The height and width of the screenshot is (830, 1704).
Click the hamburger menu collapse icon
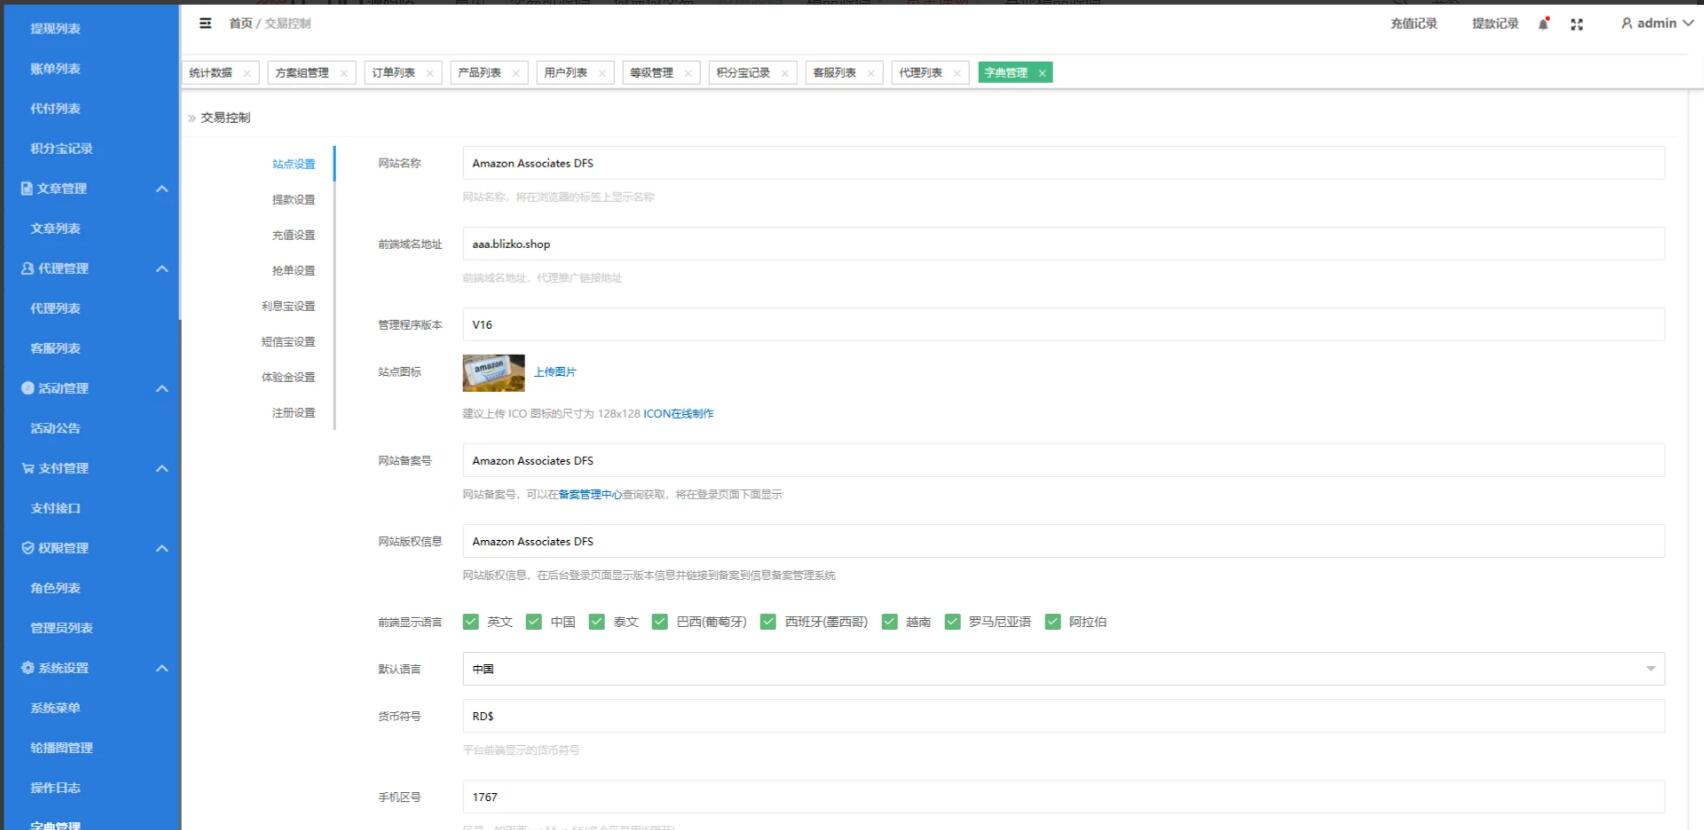205,23
